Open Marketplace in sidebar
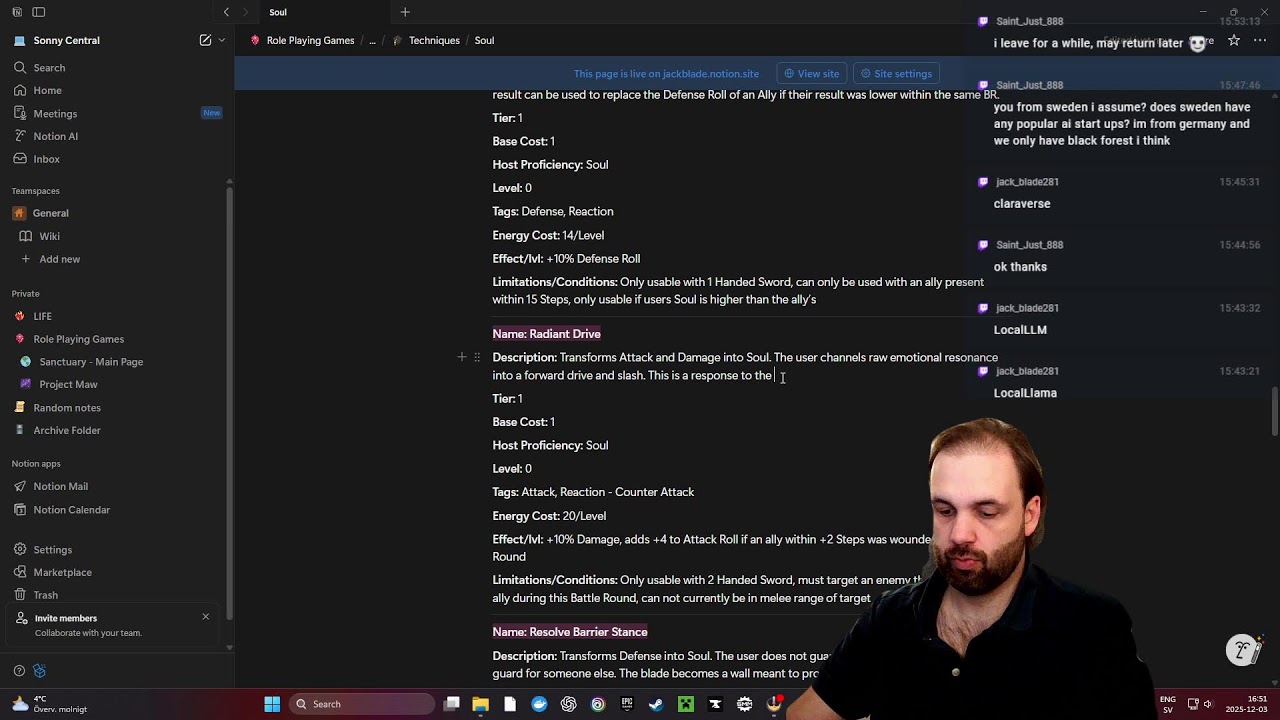1280x720 pixels. coord(62,572)
